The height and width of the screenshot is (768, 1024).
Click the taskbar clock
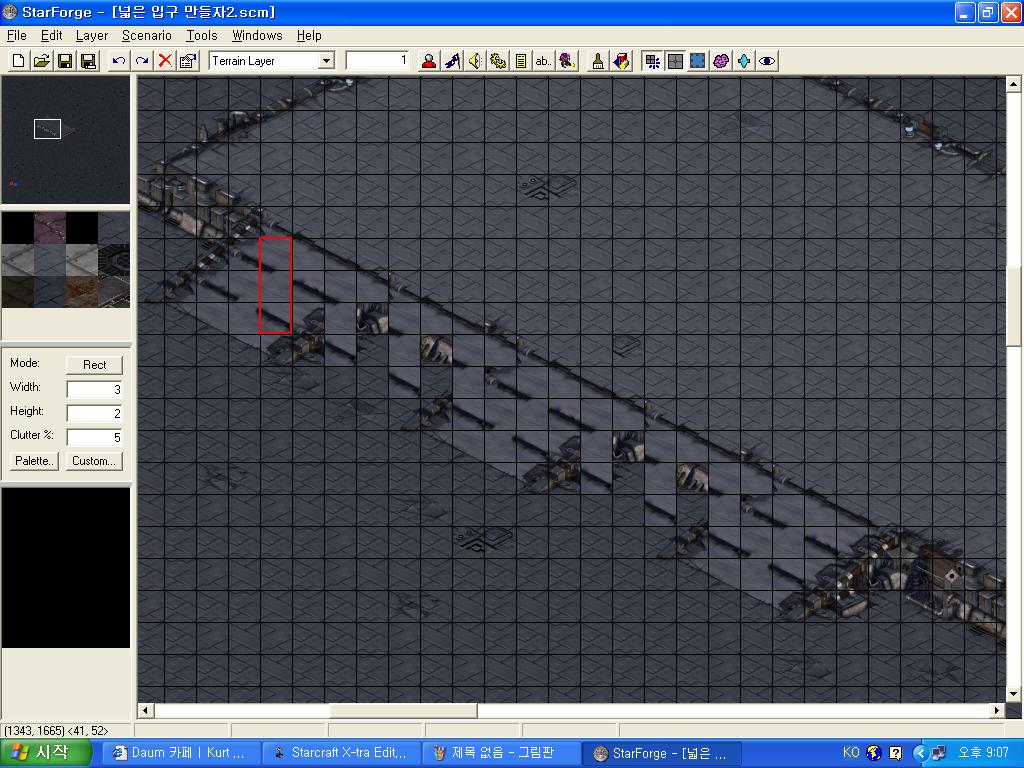984,753
